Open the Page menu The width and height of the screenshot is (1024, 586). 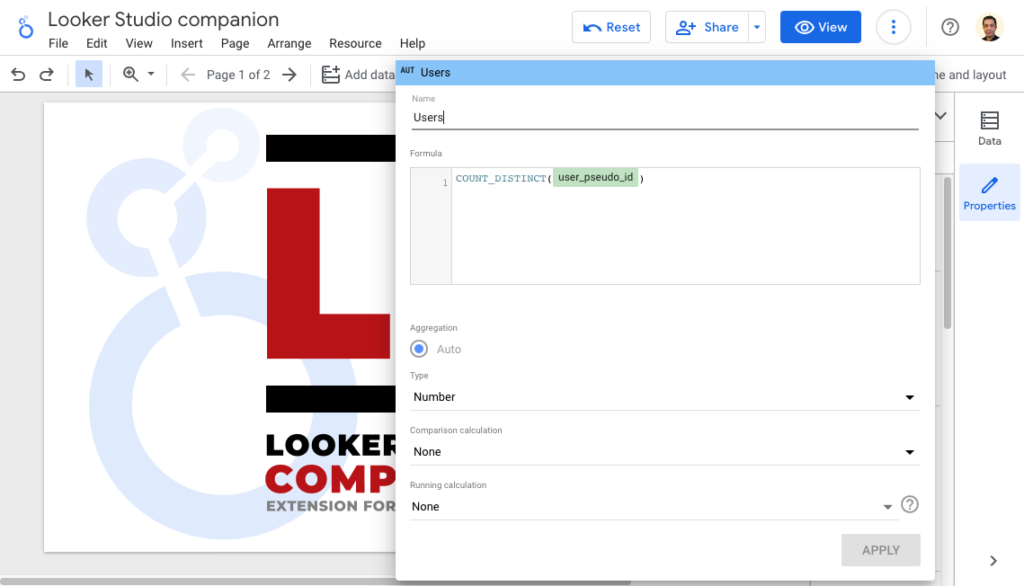(x=235, y=43)
